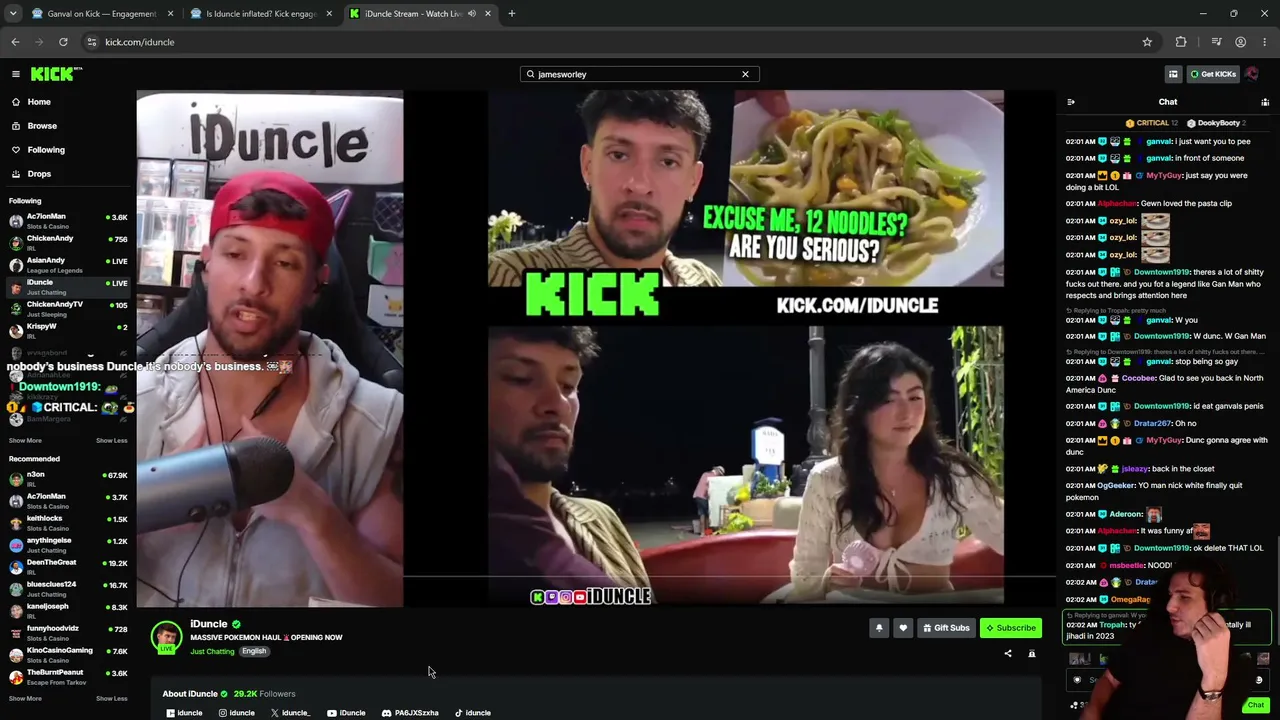
Task: Clear the jamesworley search text
Action: pos(745,74)
